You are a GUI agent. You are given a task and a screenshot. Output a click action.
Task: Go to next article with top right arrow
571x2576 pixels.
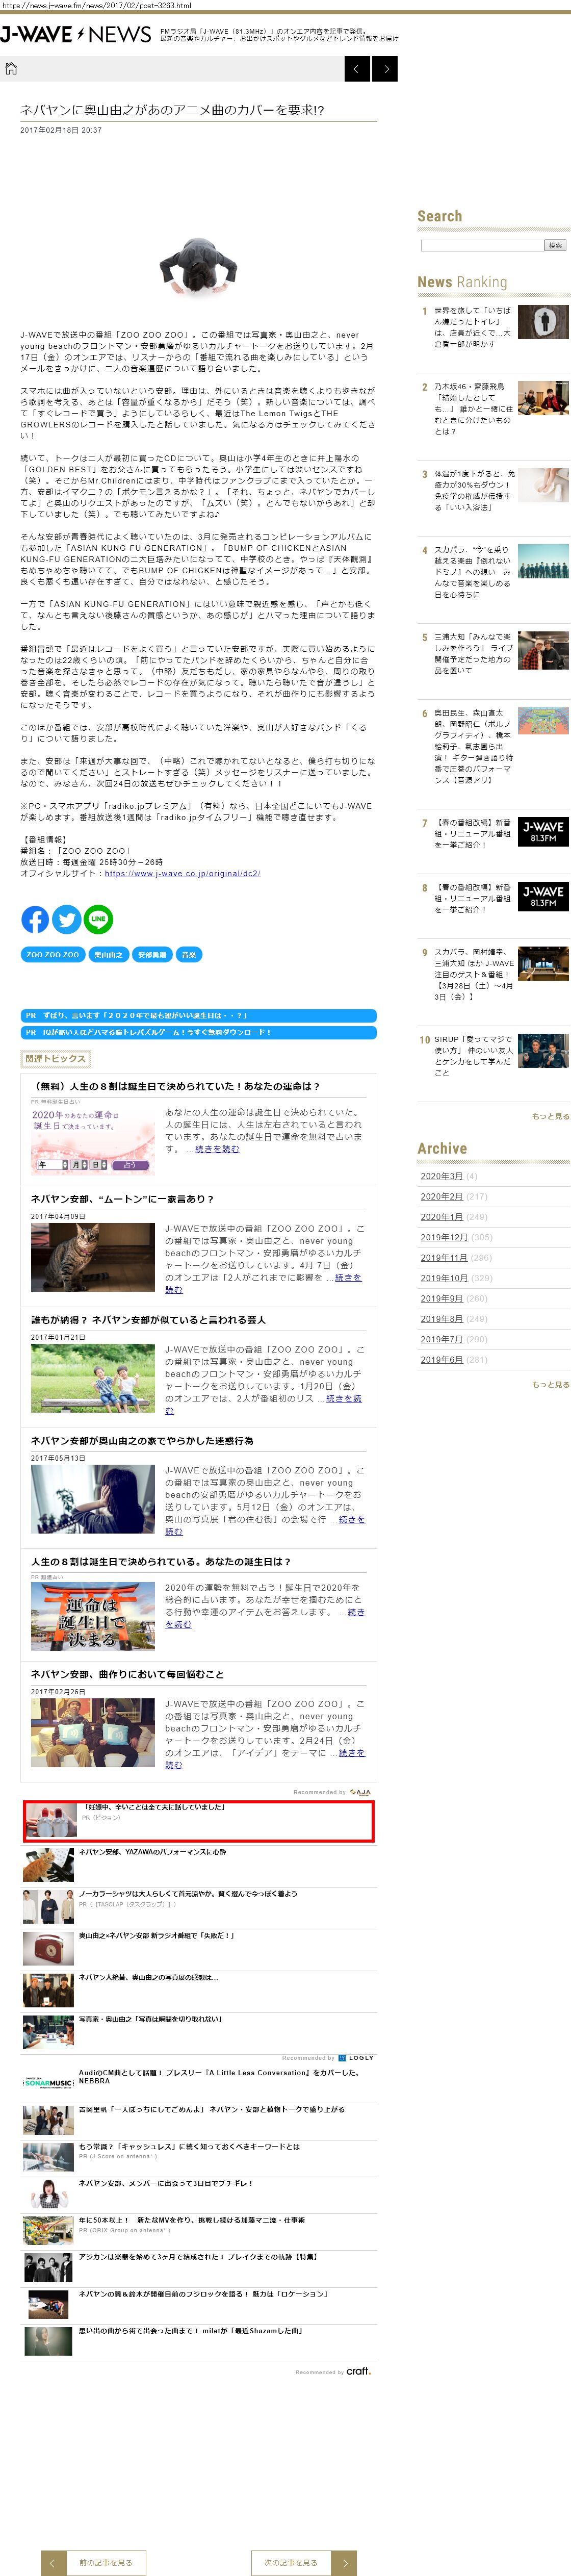[385, 68]
